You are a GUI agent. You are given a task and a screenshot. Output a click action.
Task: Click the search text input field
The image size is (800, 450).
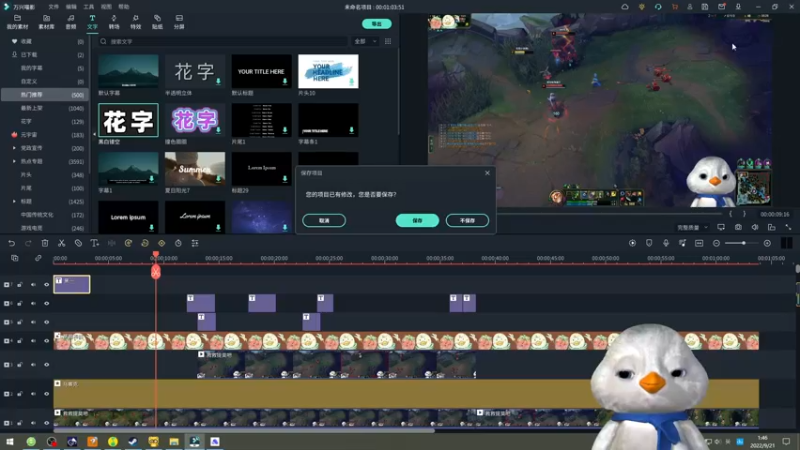(223, 41)
